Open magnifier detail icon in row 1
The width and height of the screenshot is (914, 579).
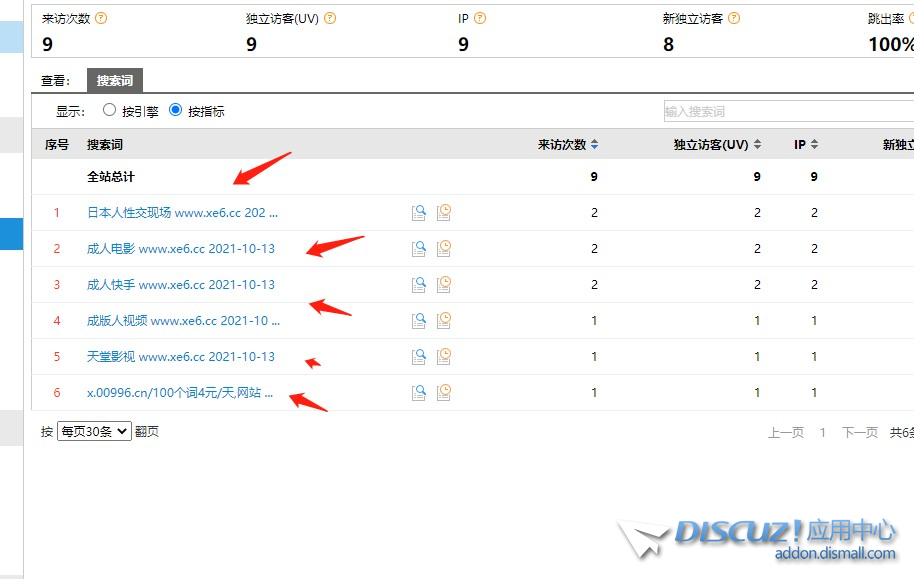pyautogui.click(x=420, y=212)
